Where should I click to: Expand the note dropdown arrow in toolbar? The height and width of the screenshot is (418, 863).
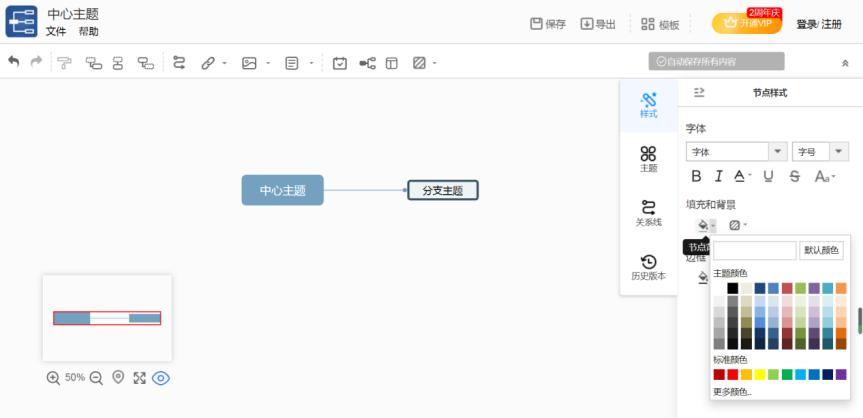pyautogui.click(x=311, y=63)
